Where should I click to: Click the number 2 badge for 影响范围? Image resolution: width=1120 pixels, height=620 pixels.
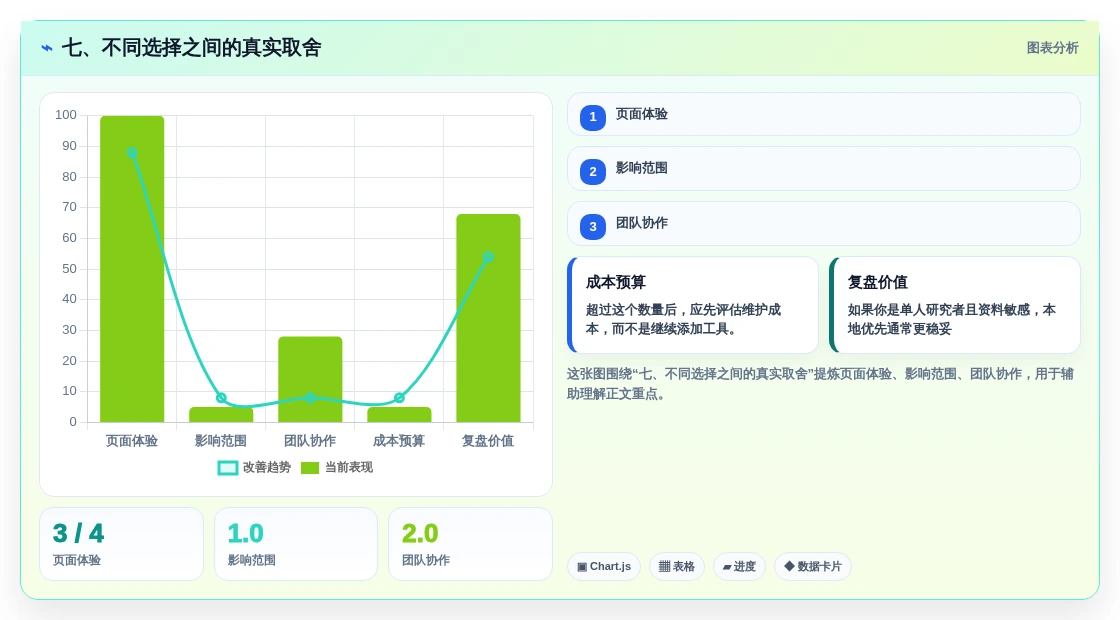pos(593,171)
